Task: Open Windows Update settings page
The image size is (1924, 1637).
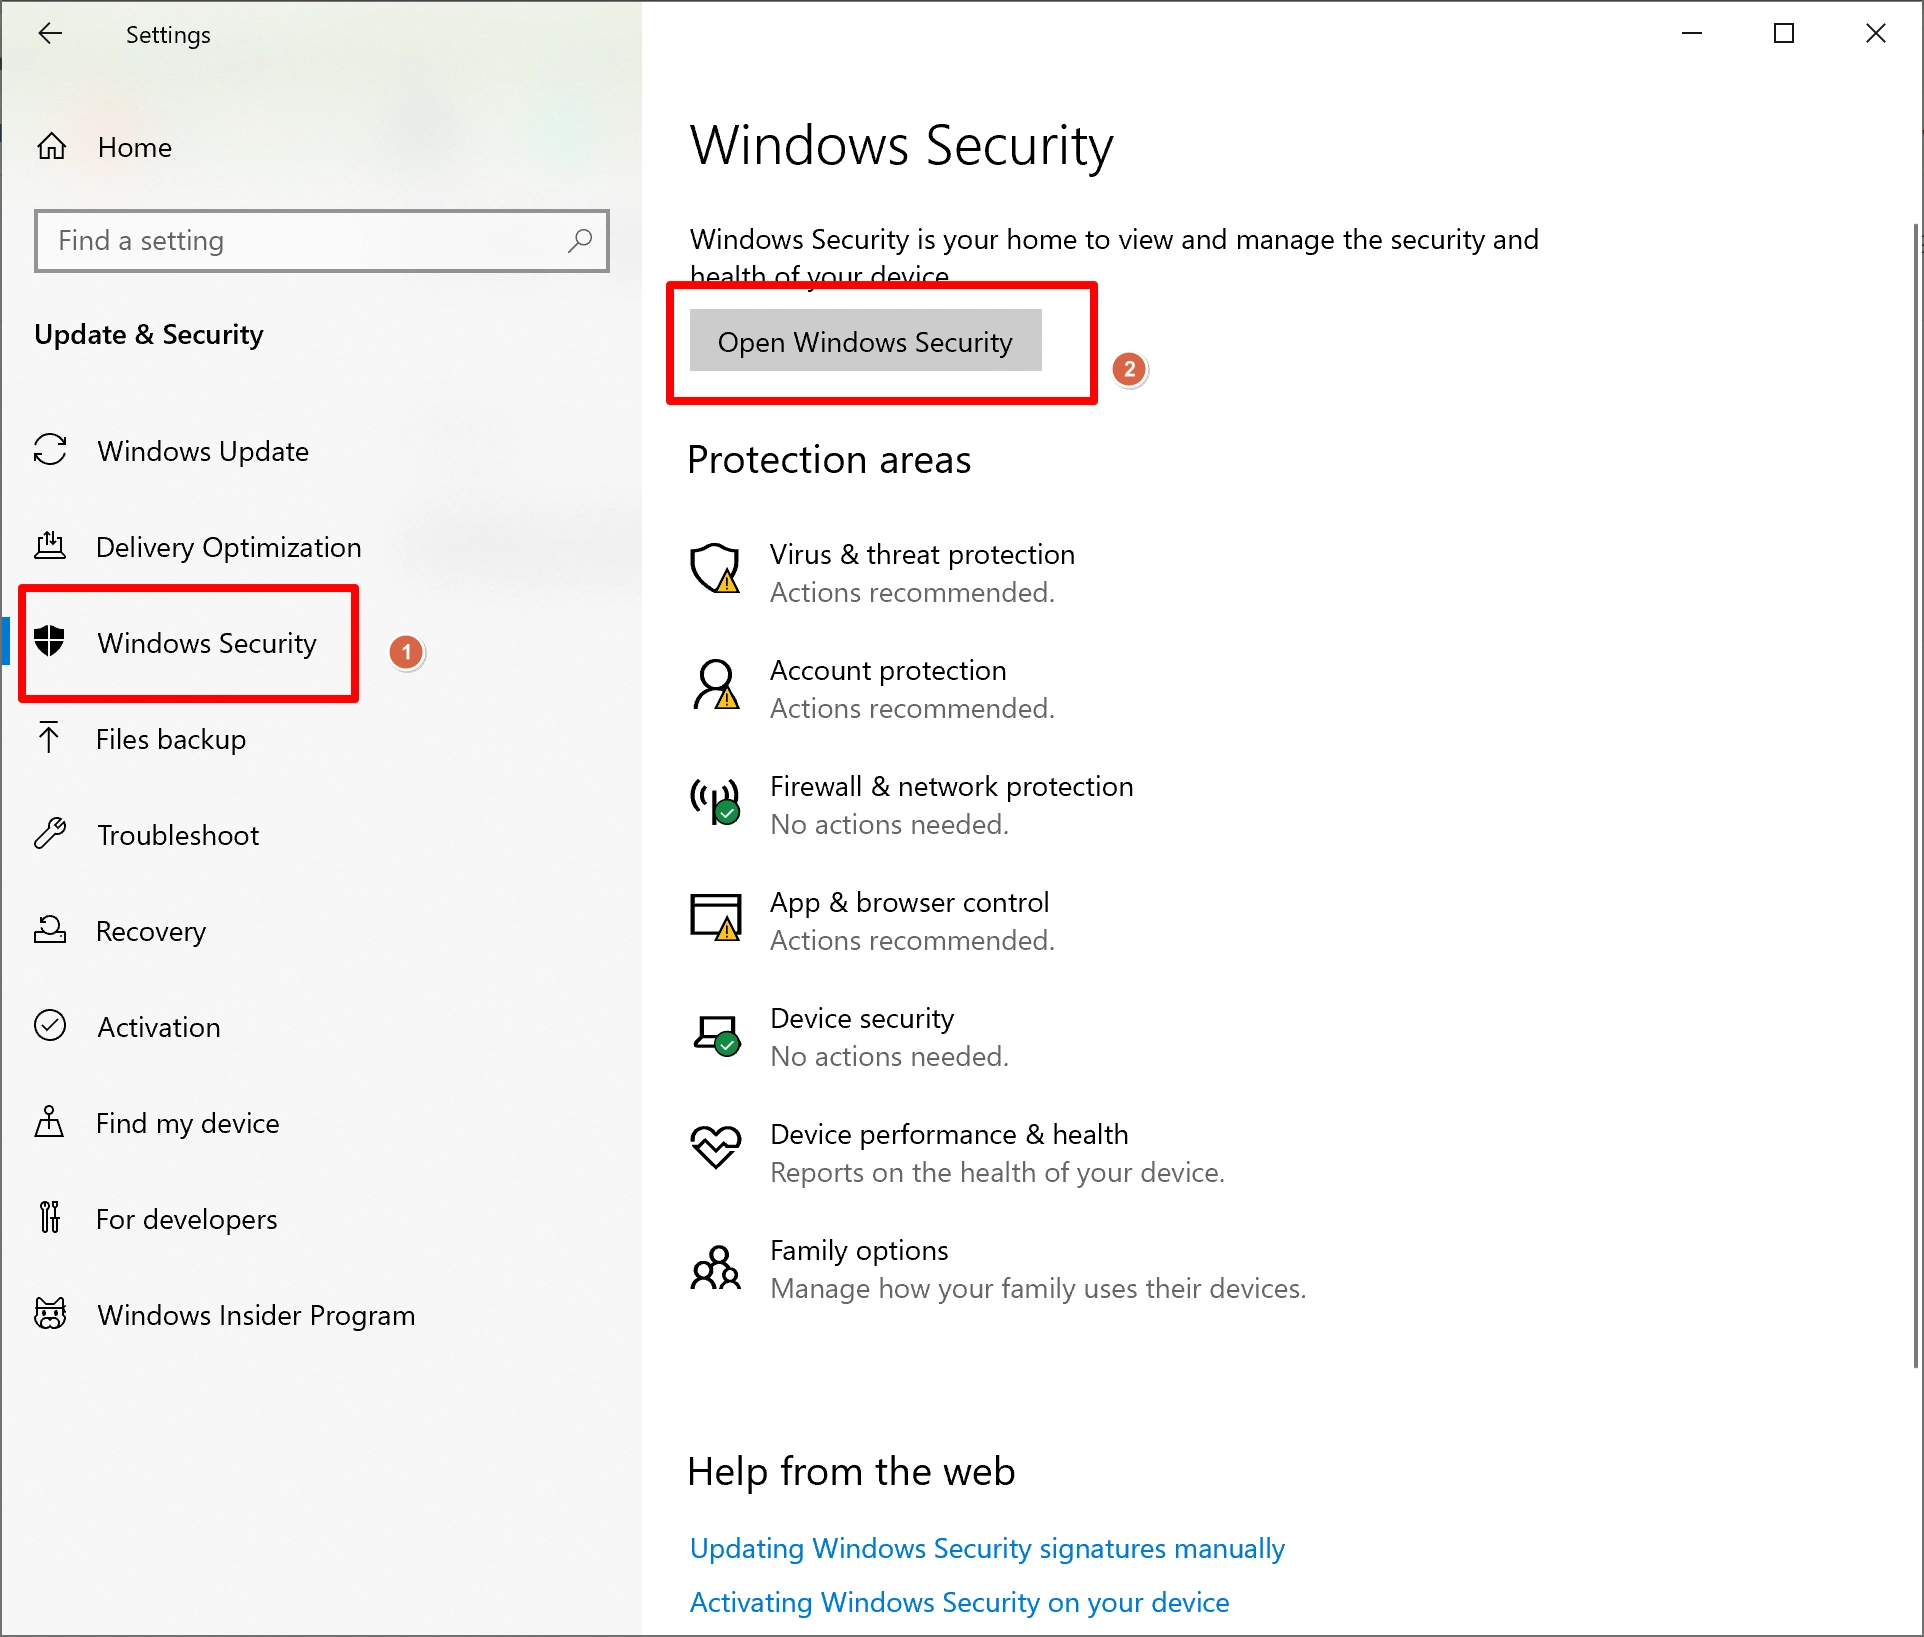Action: pos(202,451)
